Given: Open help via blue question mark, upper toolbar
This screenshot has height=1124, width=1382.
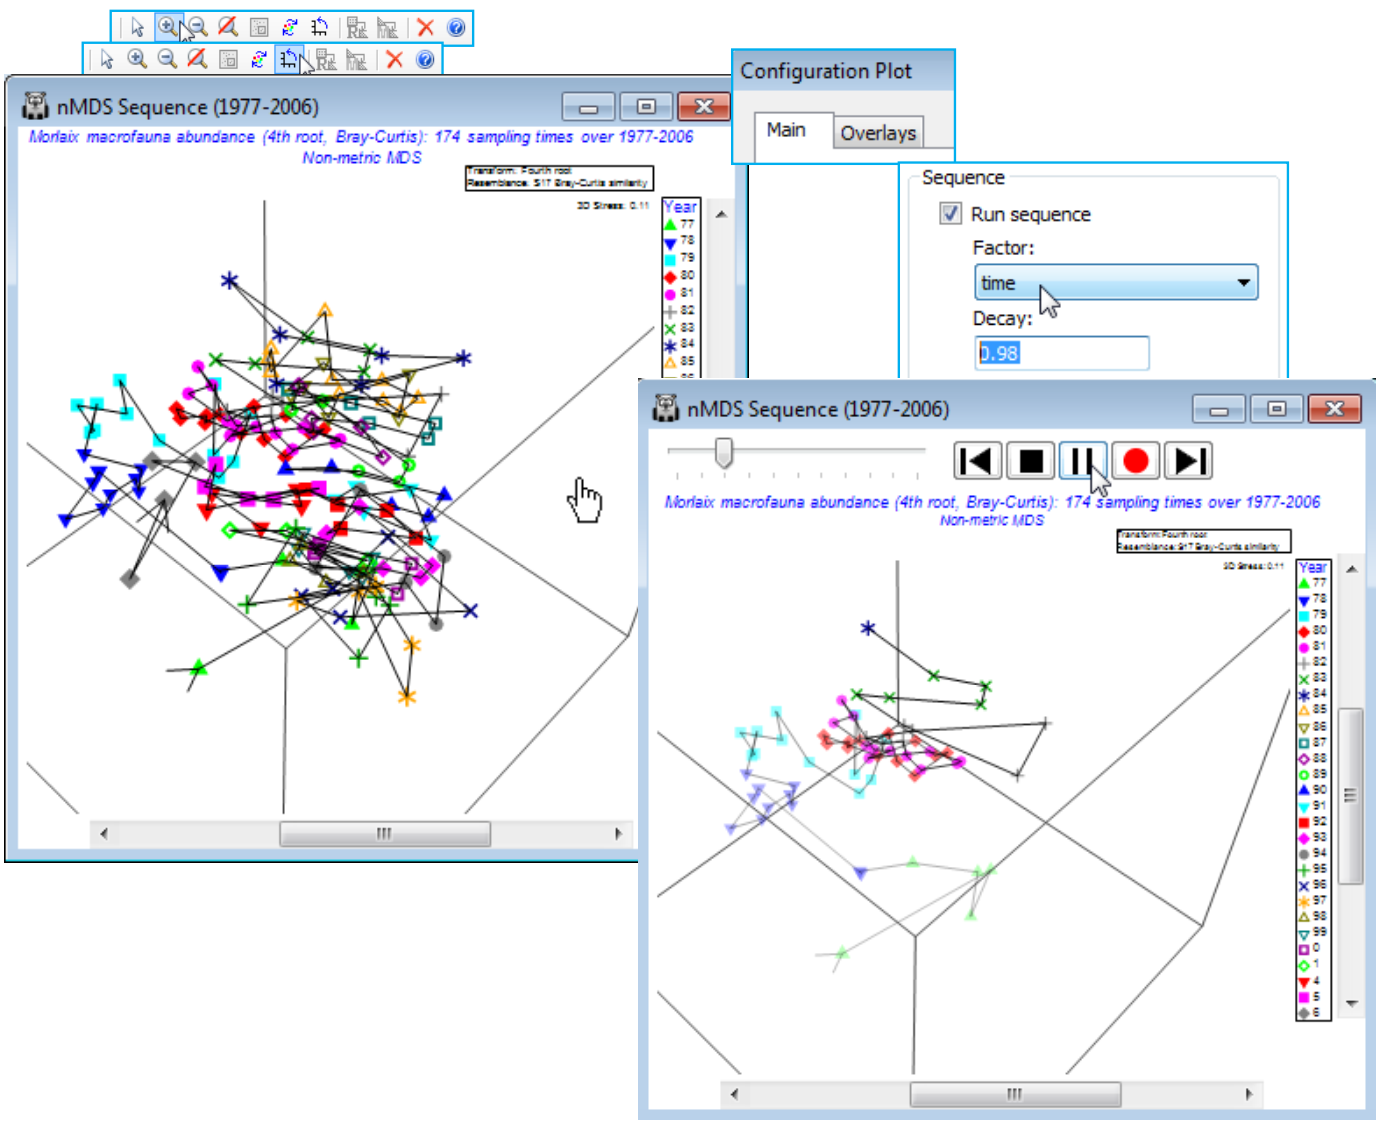Looking at the screenshot, I should (x=456, y=28).
